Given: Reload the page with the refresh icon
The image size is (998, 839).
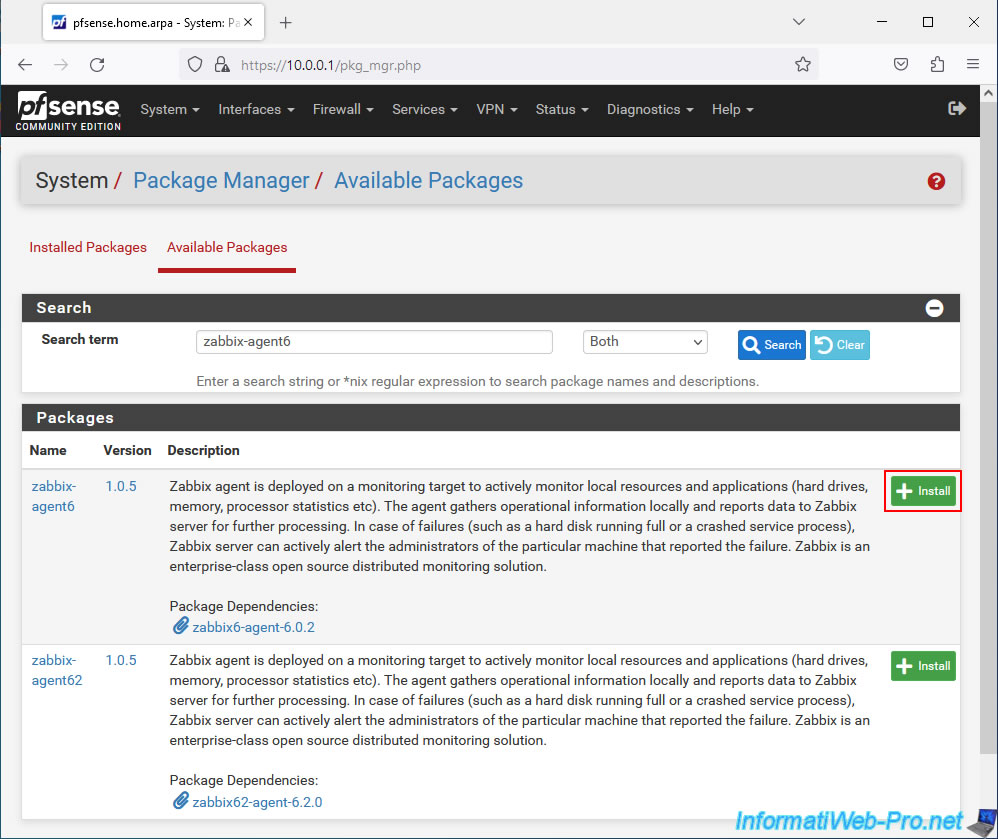Looking at the screenshot, I should tap(97, 65).
